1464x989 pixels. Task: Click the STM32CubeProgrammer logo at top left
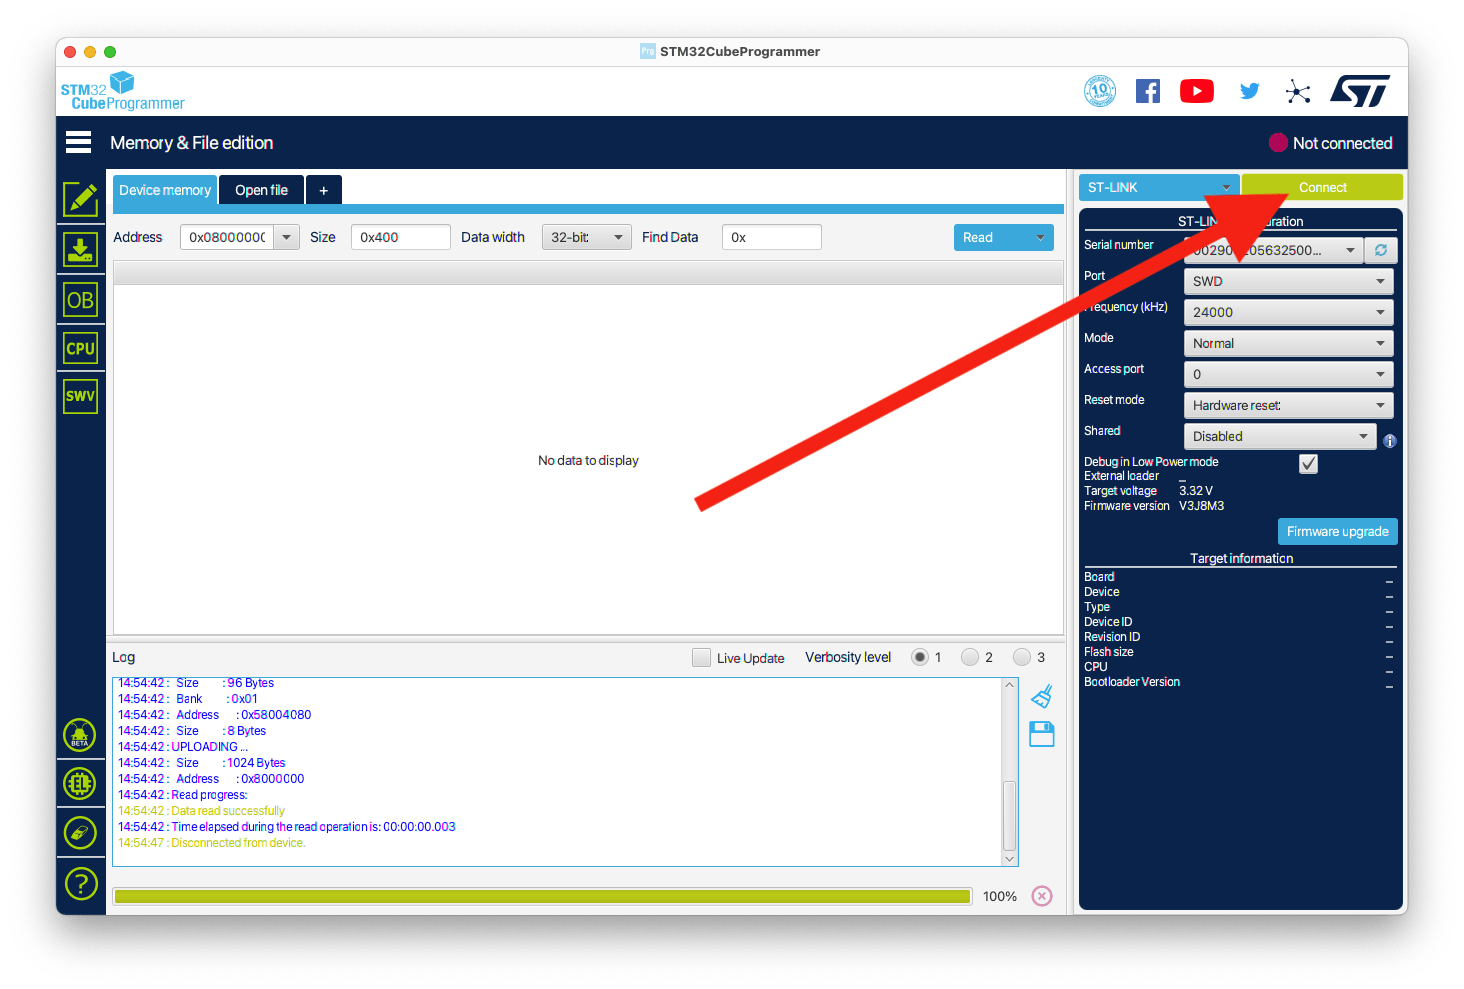[x=122, y=91]
